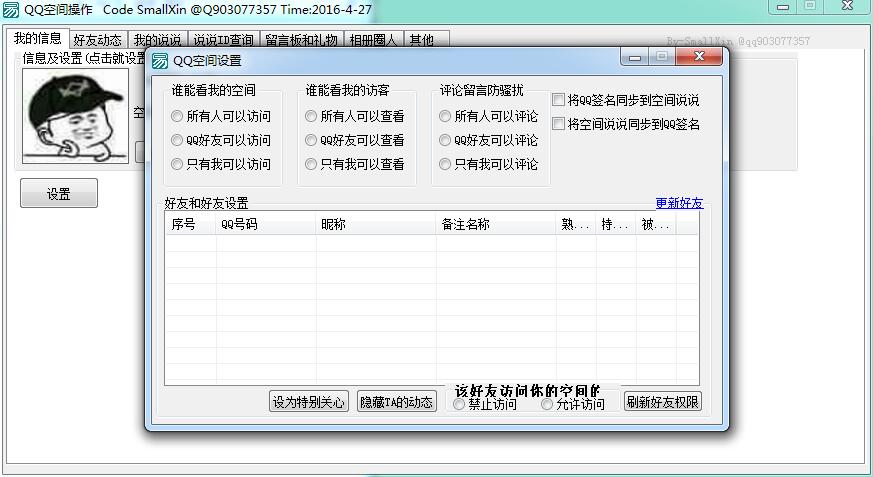Close the QQ空间设置 dialog
Viewport: 873px width, 477px height.
699,56
